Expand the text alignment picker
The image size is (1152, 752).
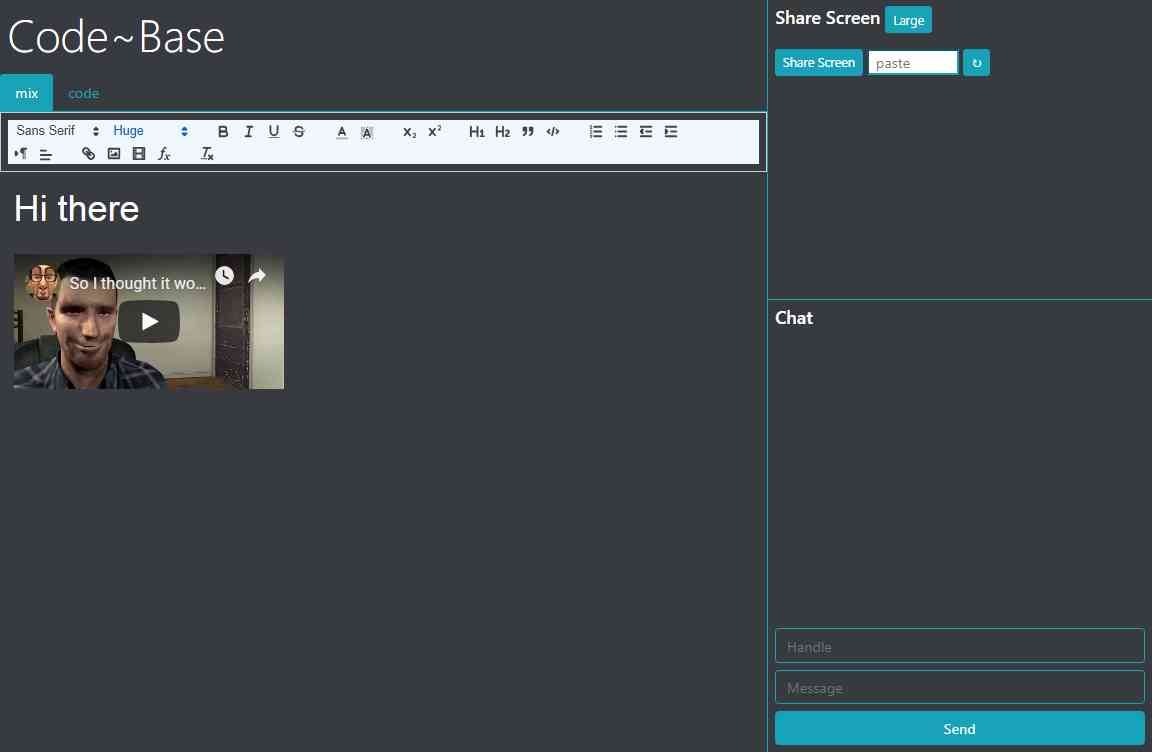pyautogui.click(x=46, y=154)
